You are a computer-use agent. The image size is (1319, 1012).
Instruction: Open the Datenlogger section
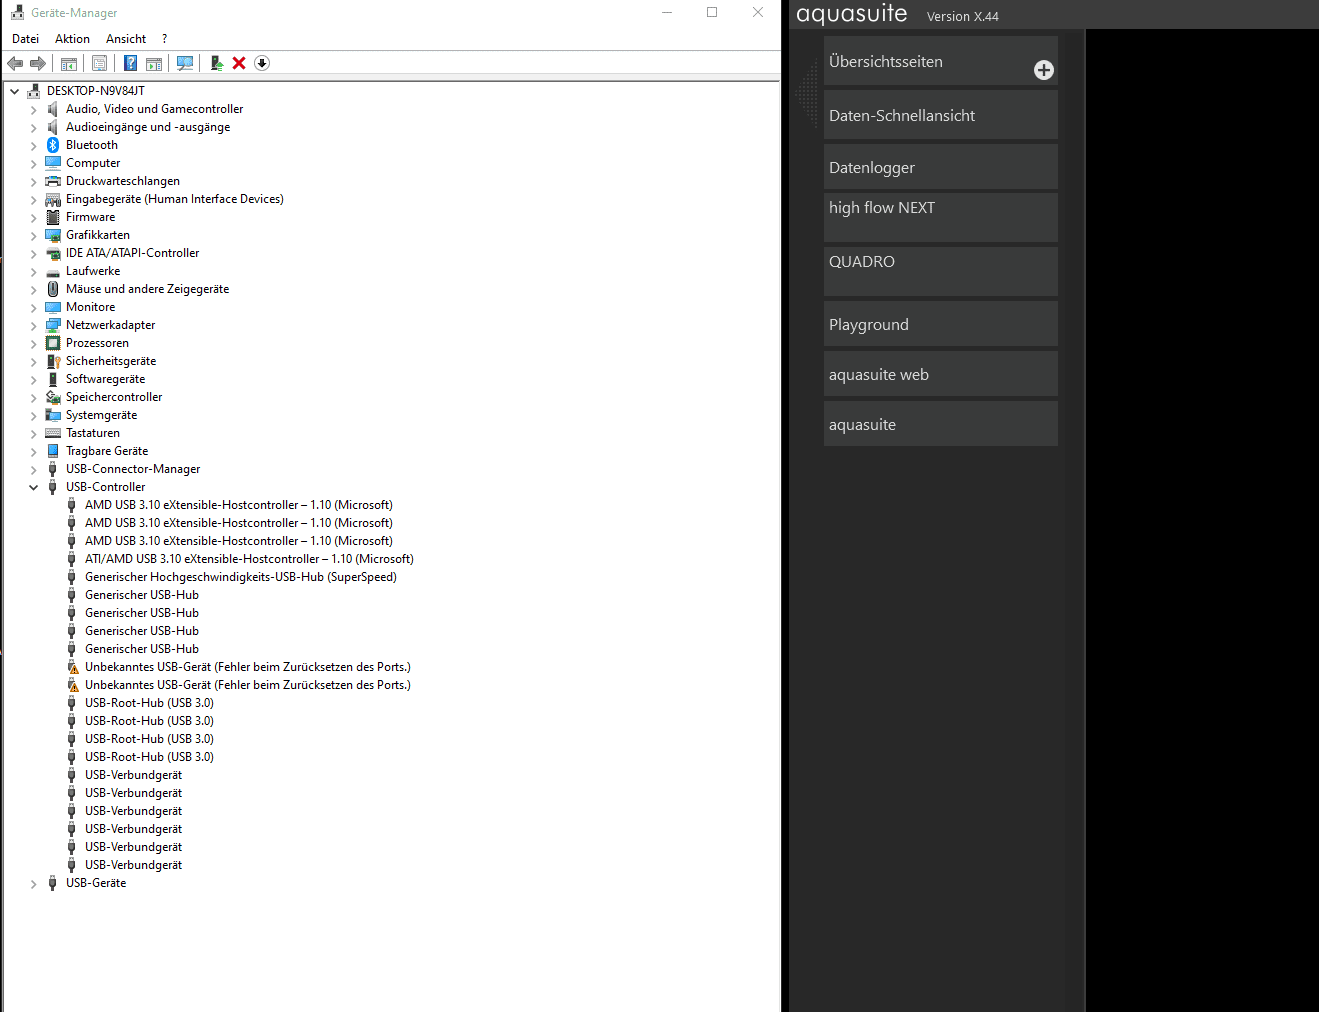[941, 167]
